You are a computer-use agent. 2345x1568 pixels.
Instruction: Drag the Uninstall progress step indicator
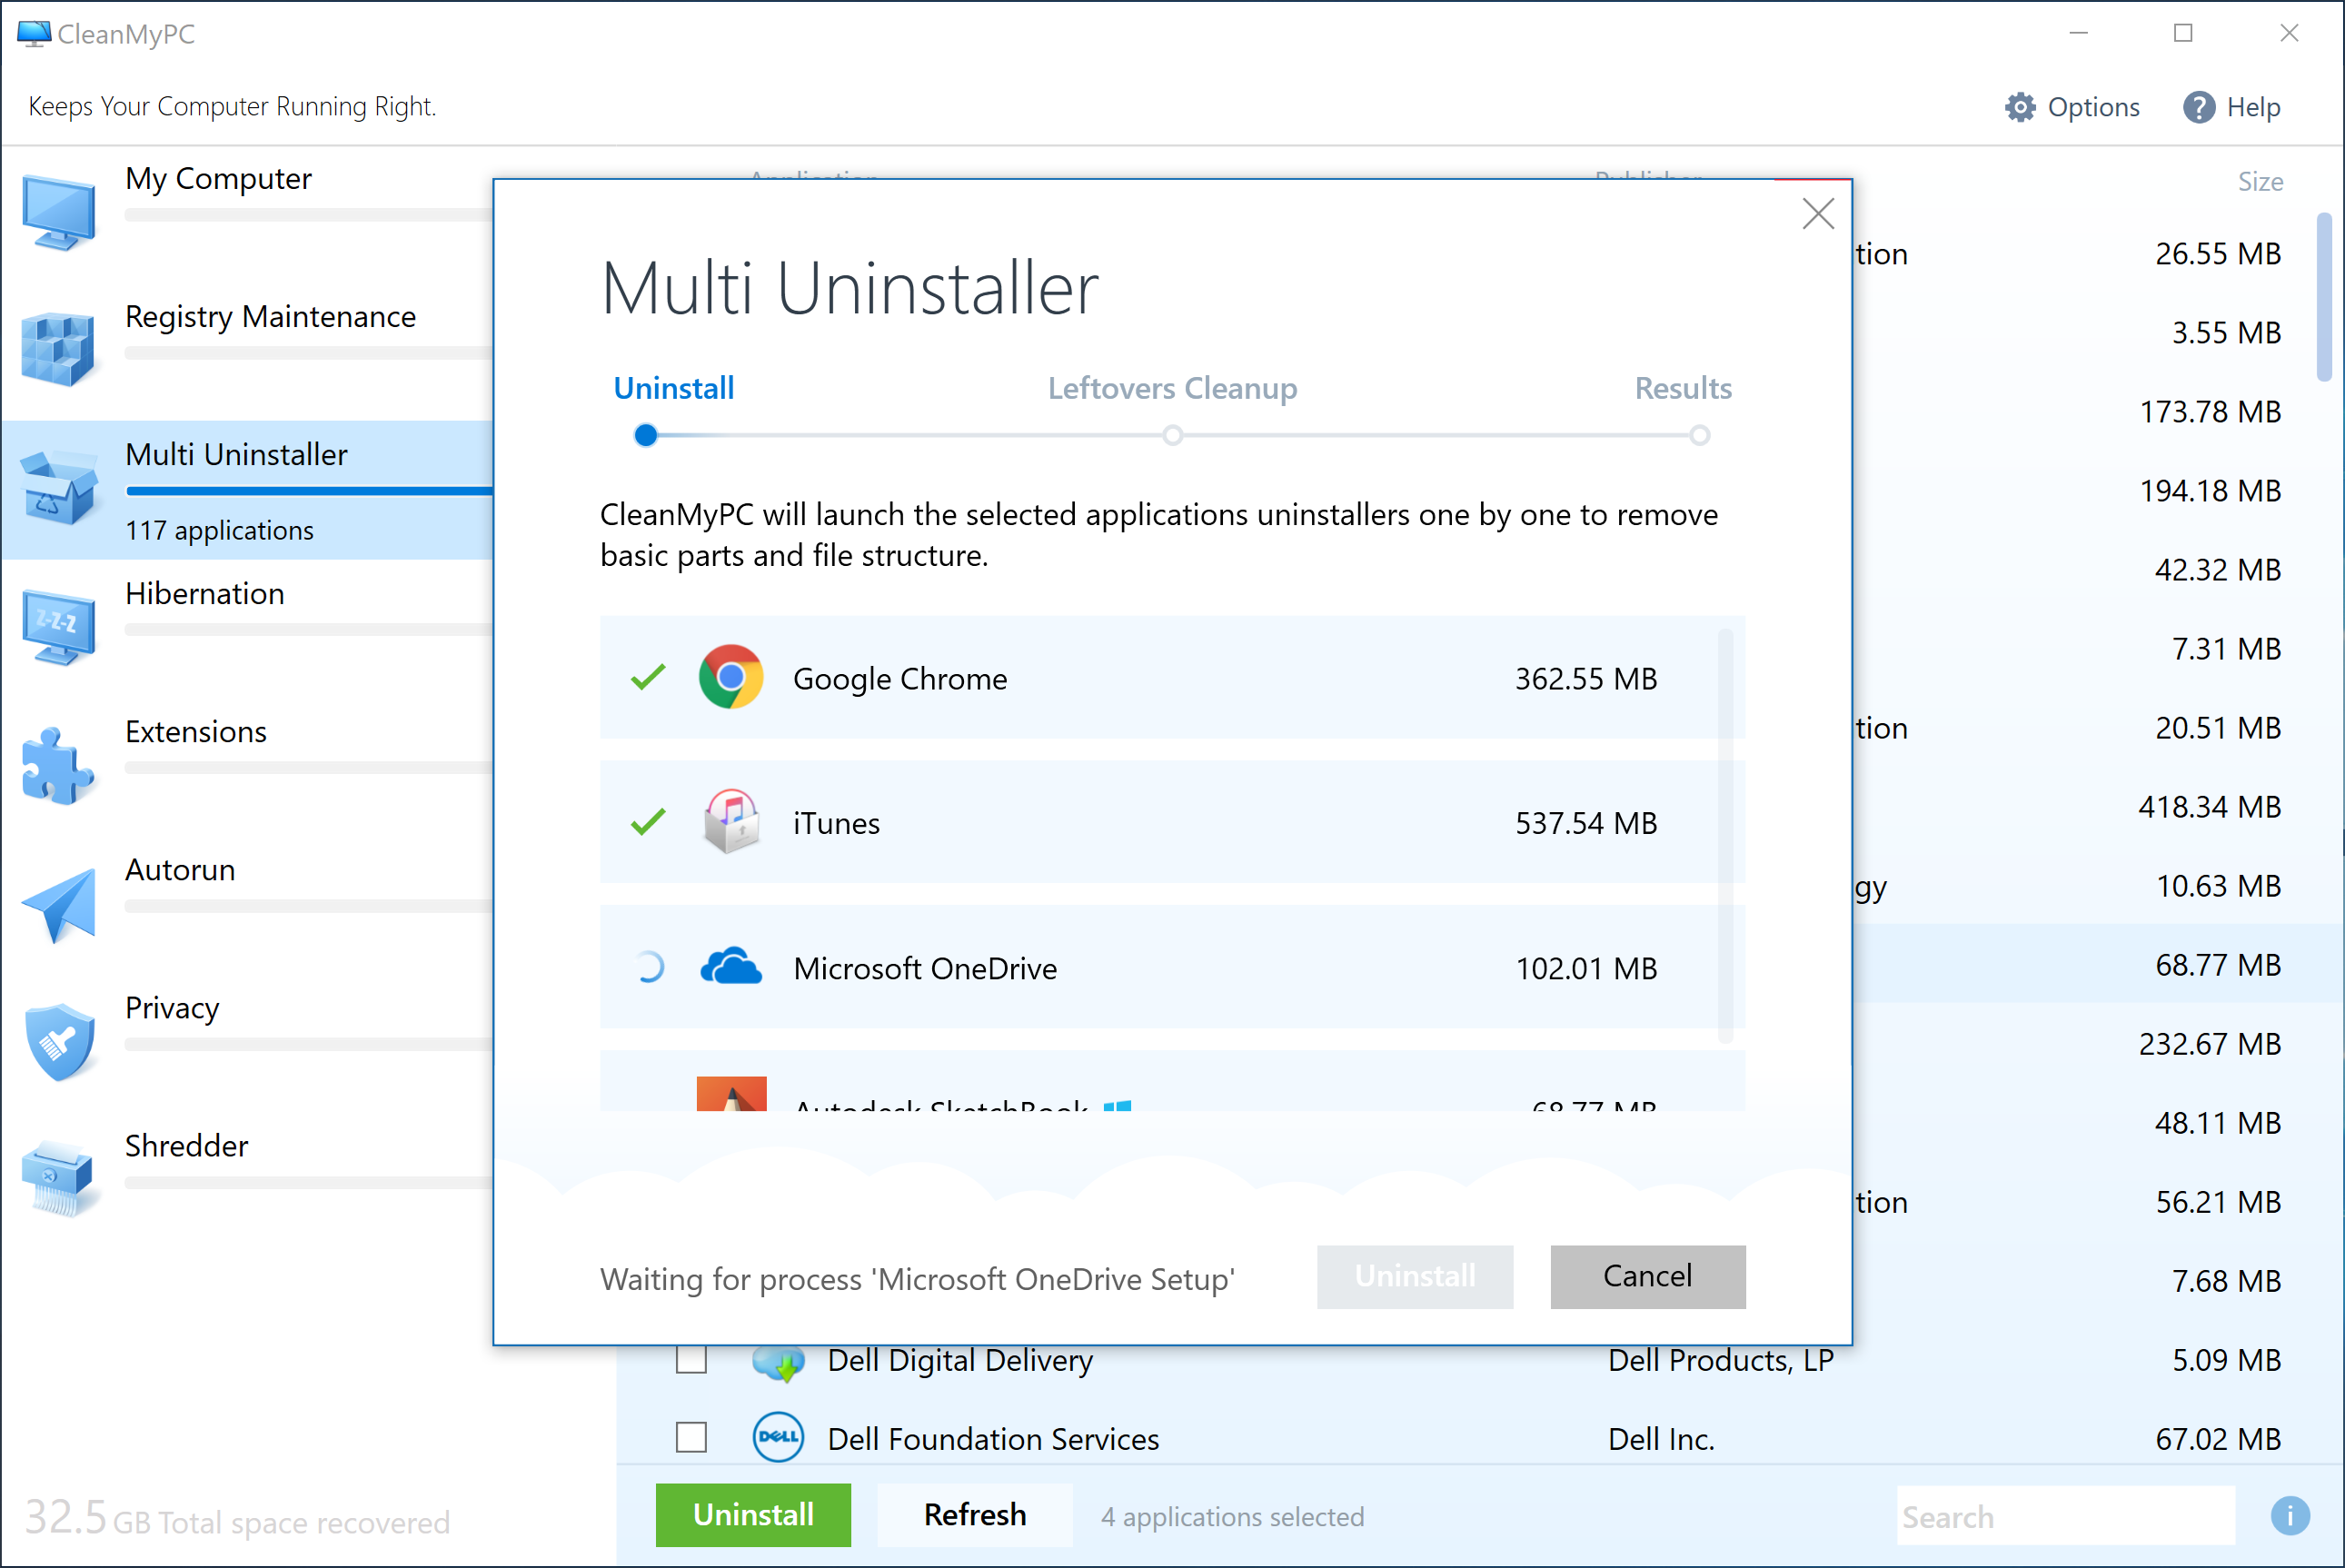(x=646, y=434)
